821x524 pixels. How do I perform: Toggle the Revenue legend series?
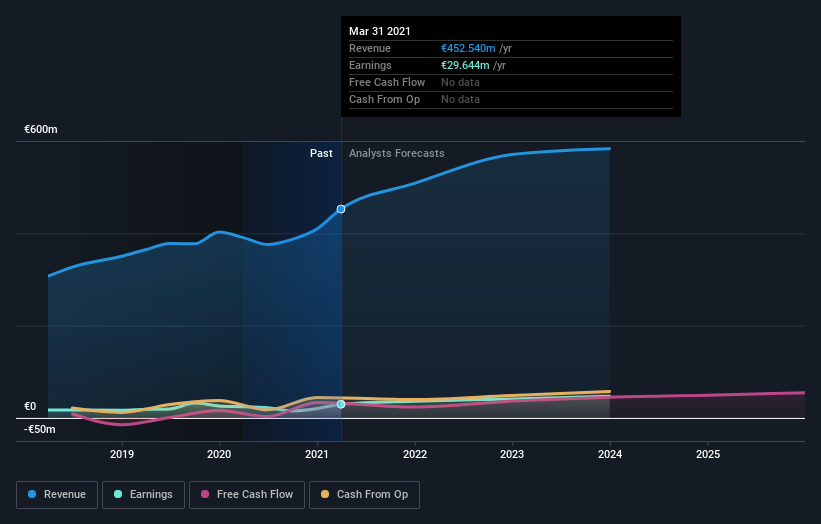click(x=57, y=495)
